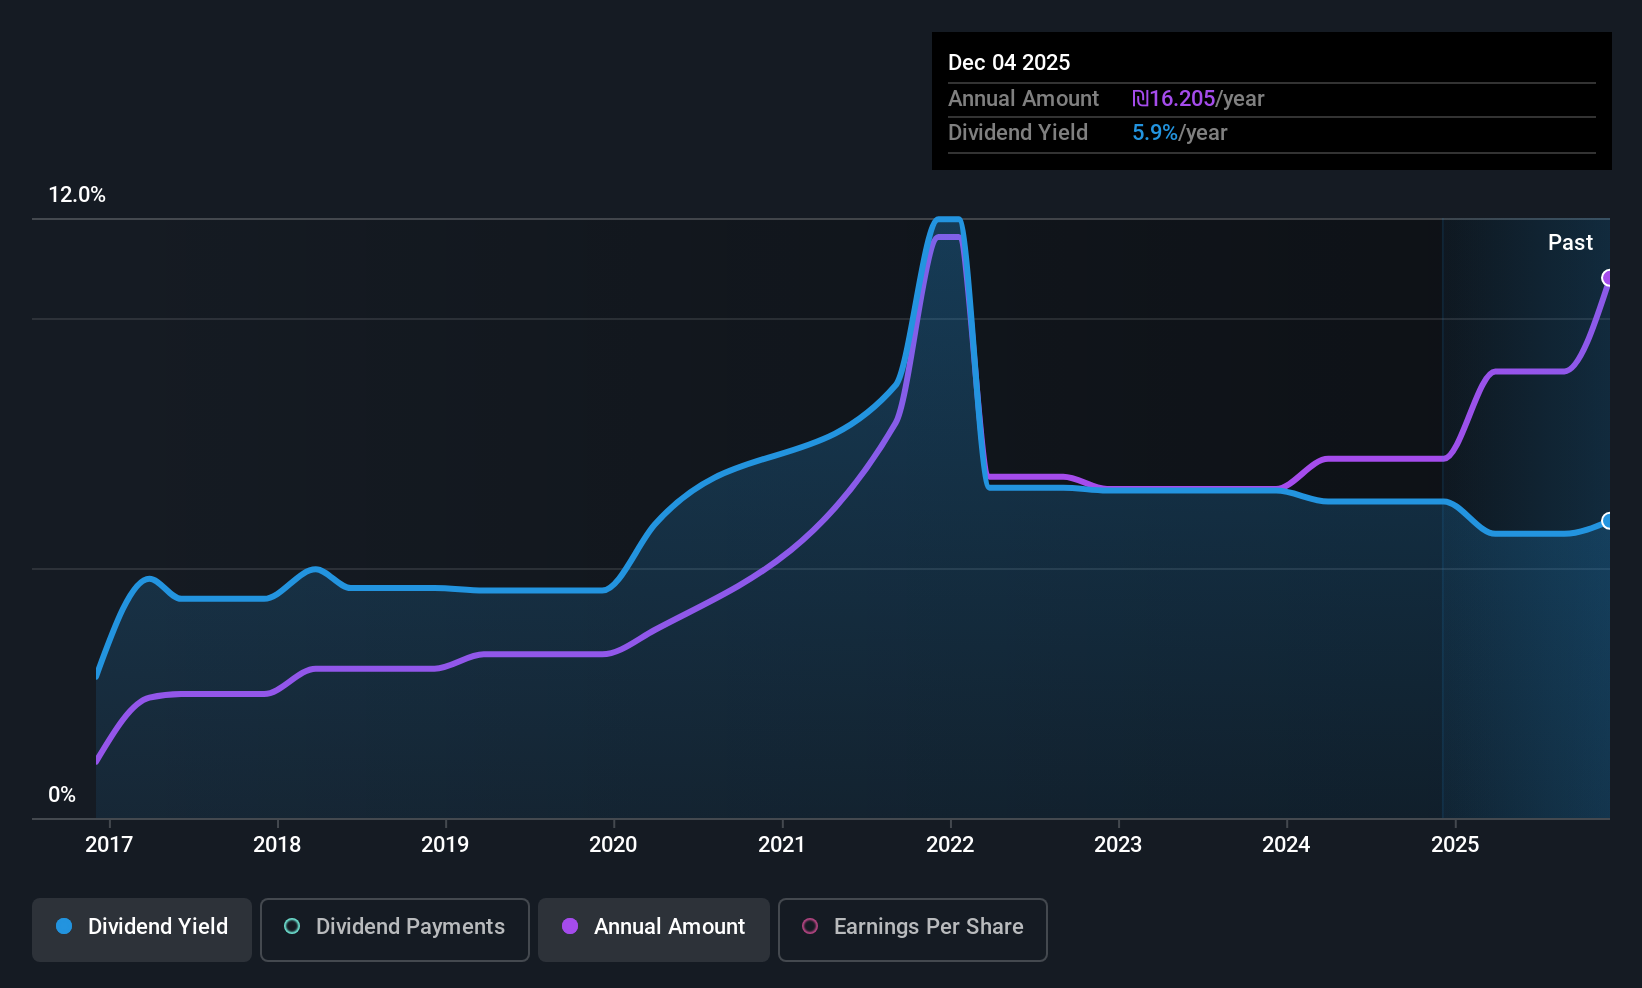Select the white data point marker below it
The height and width of the screenshot is (988, 1642).
coord(1608,521)
